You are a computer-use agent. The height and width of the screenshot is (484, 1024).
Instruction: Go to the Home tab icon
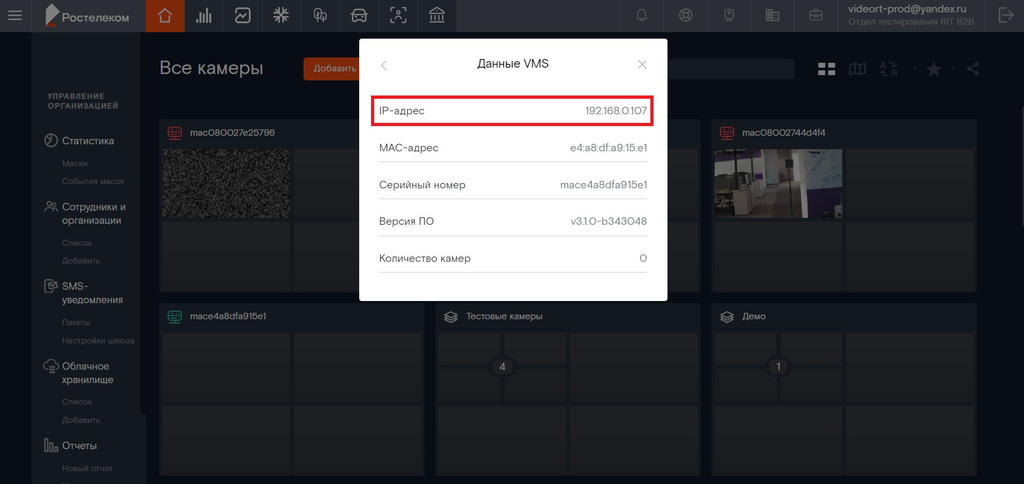tap(165, 16)
